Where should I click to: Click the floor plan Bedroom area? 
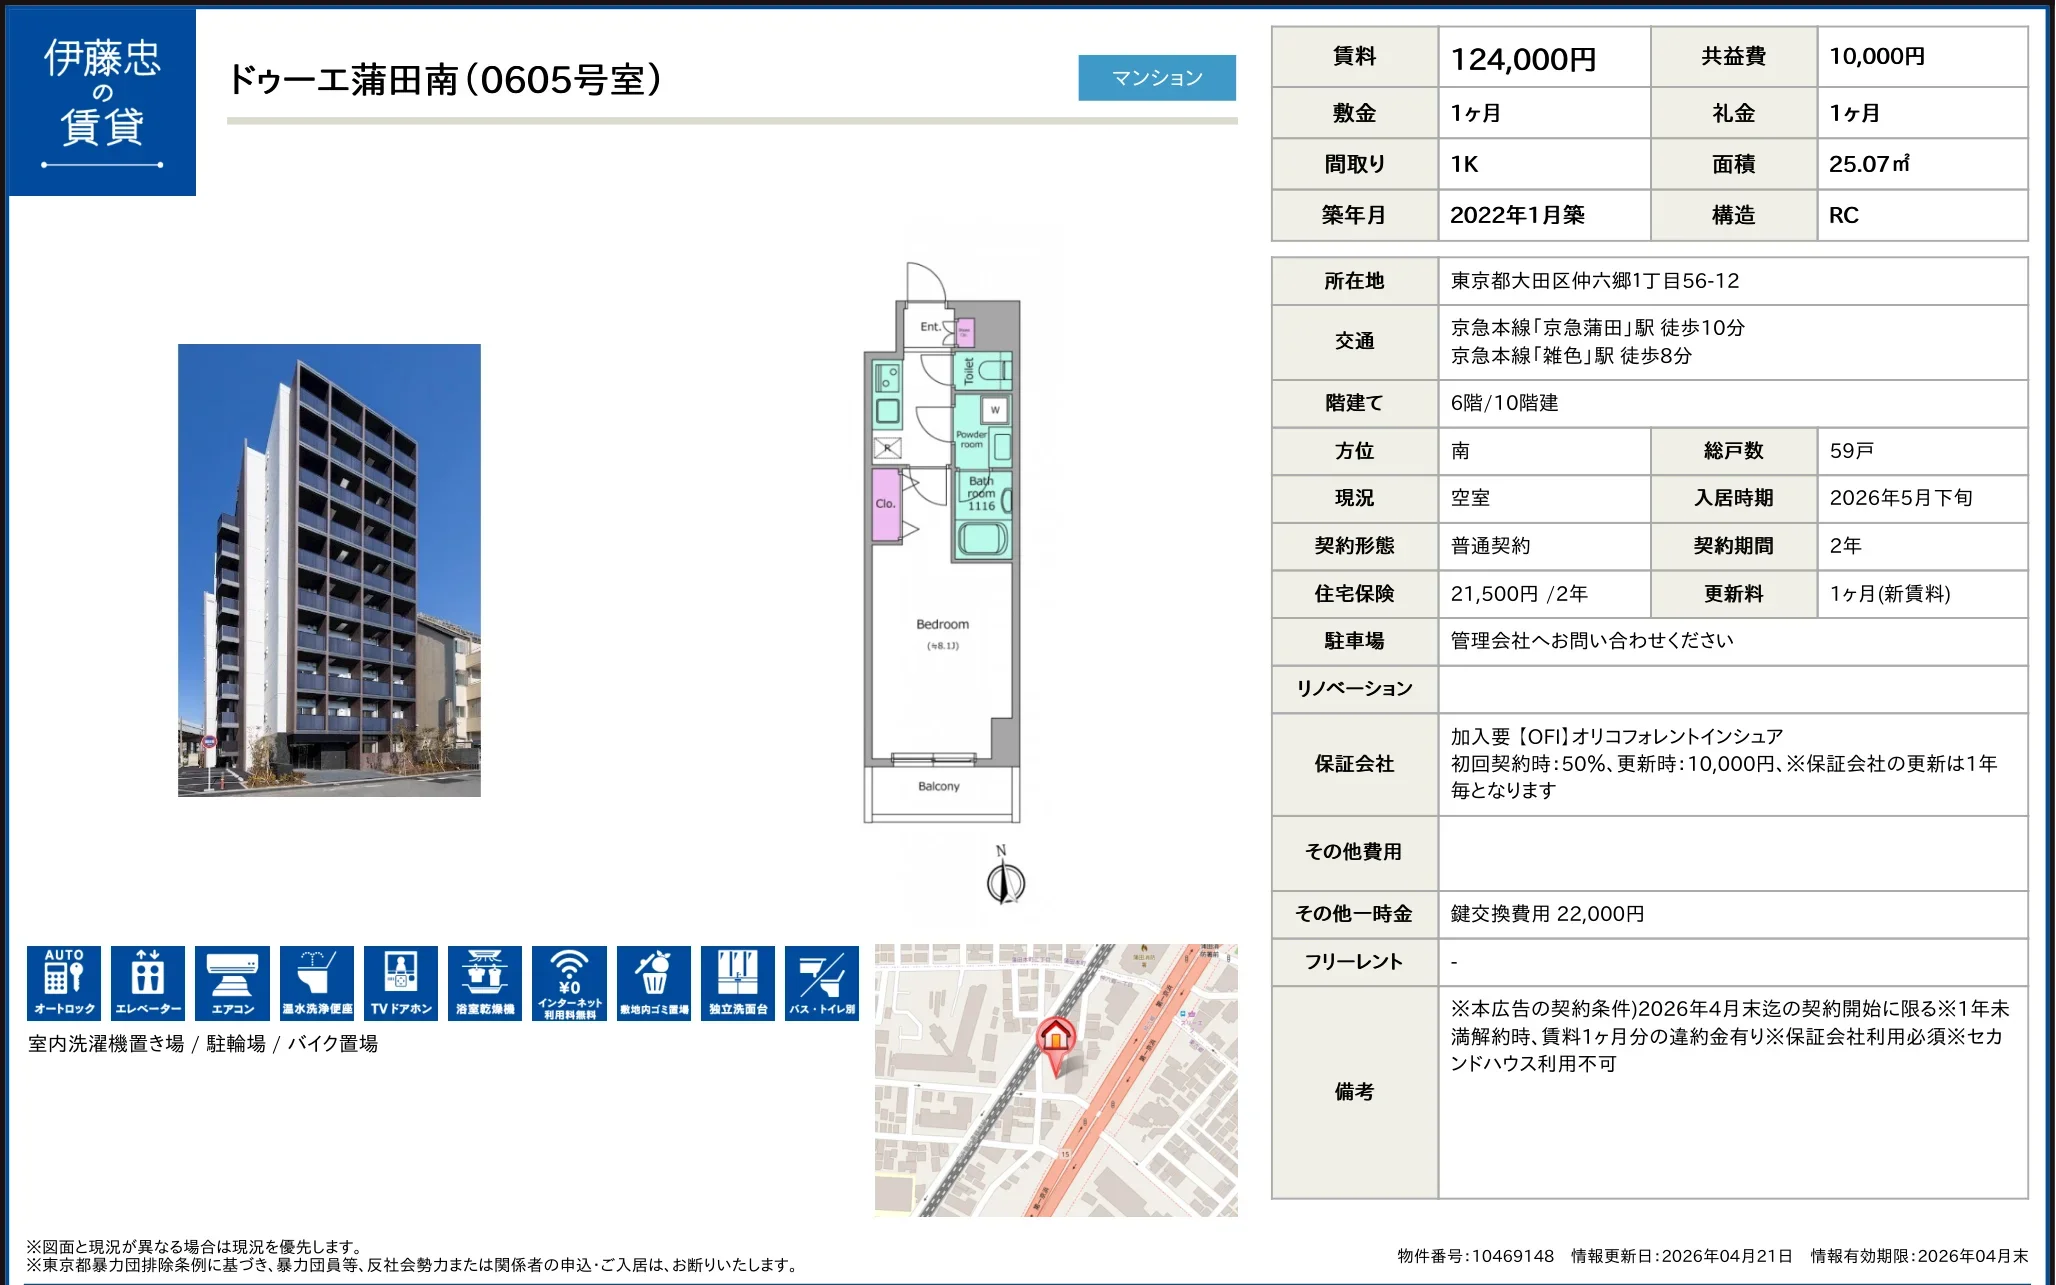942,640
